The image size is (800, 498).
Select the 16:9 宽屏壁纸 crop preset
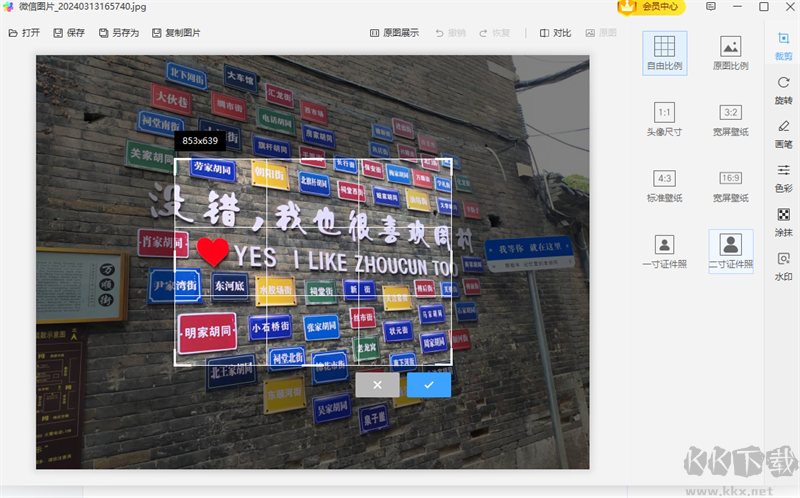(730, 185)
